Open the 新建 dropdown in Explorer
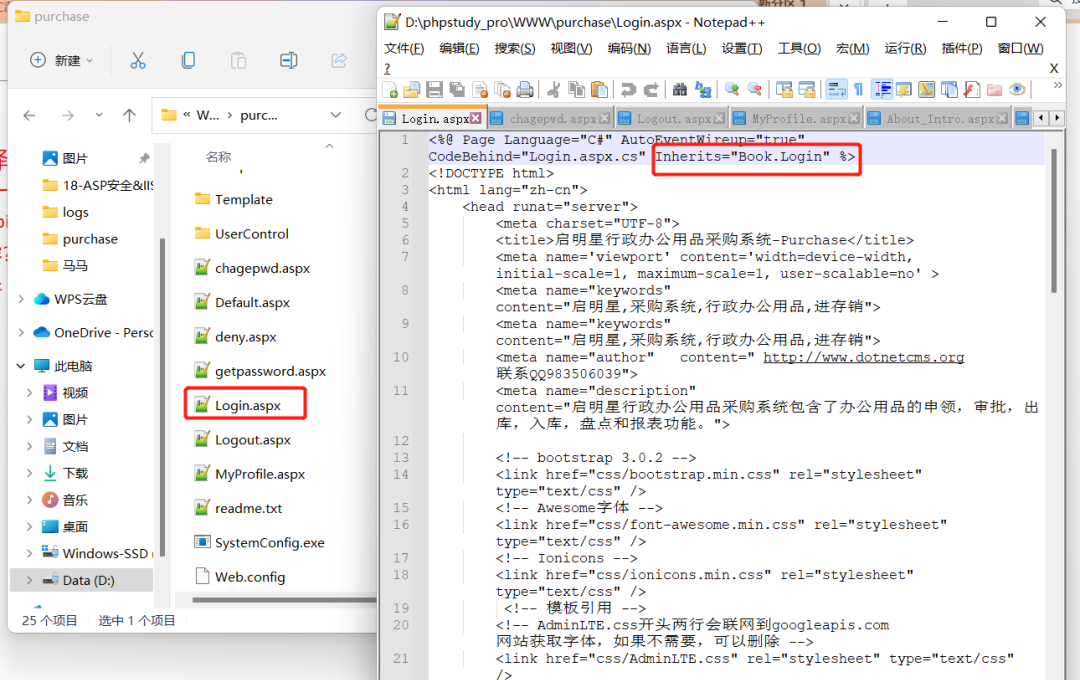The height and width of the screenshot is (680, 1080). pos(61,61)
